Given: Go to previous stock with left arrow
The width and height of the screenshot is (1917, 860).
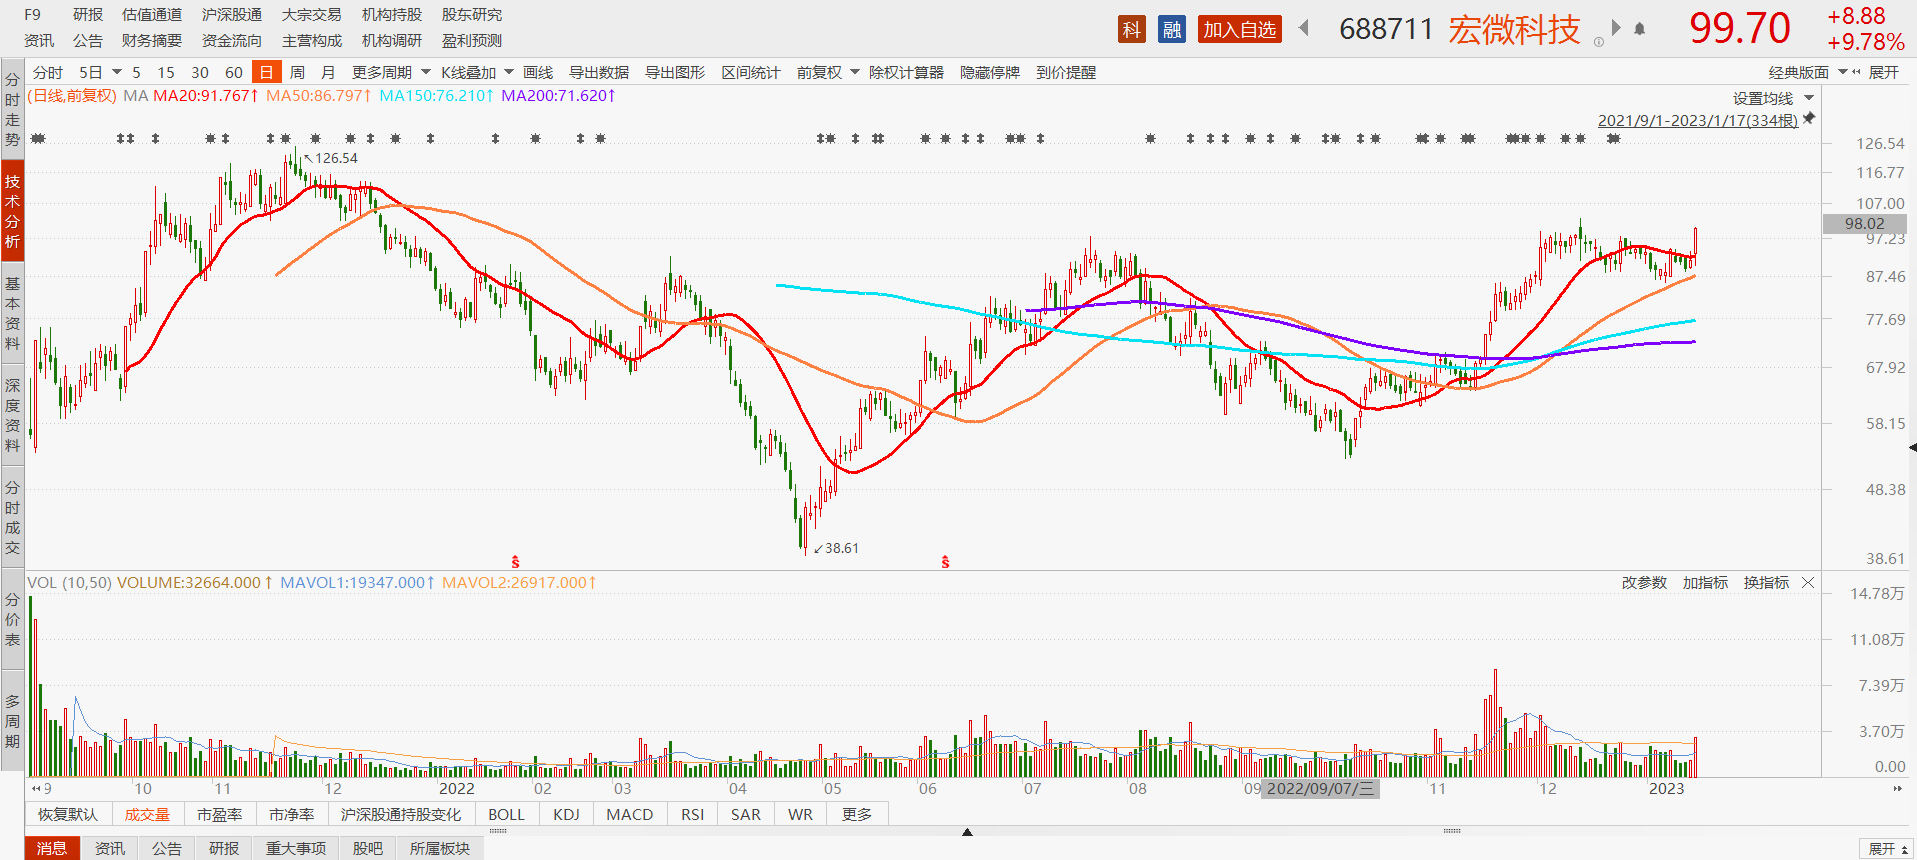Looking at the screenshot, I should tap(1304, 28).
